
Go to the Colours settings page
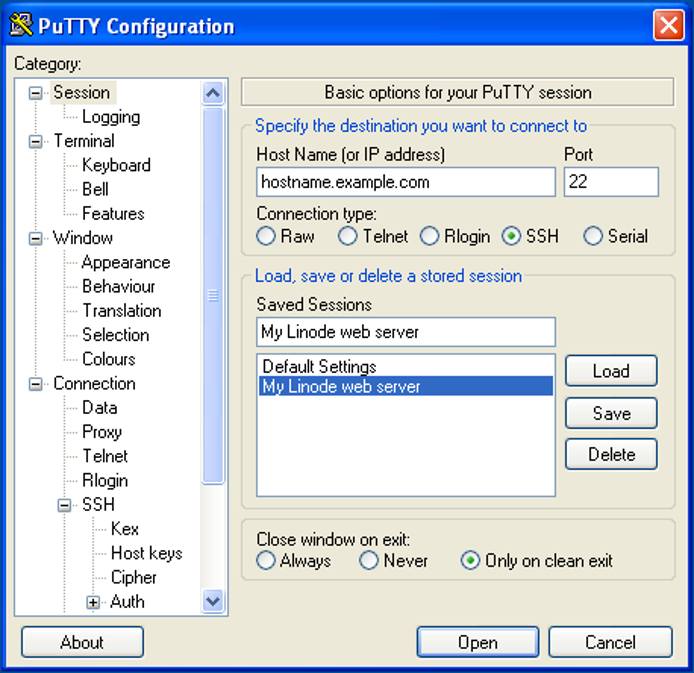point(108,359)
